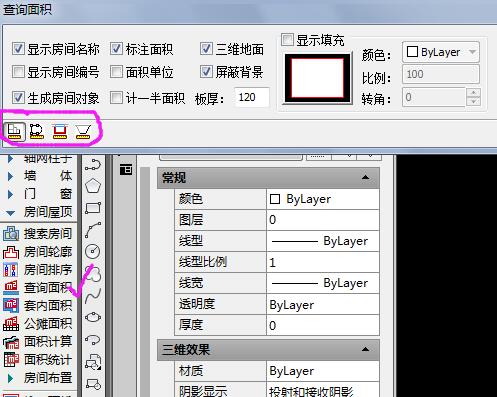Screen dimensions: 497x397
Task: Open the 颜色 ByLayer dropdown in dialog
Action: coord(441,52)
